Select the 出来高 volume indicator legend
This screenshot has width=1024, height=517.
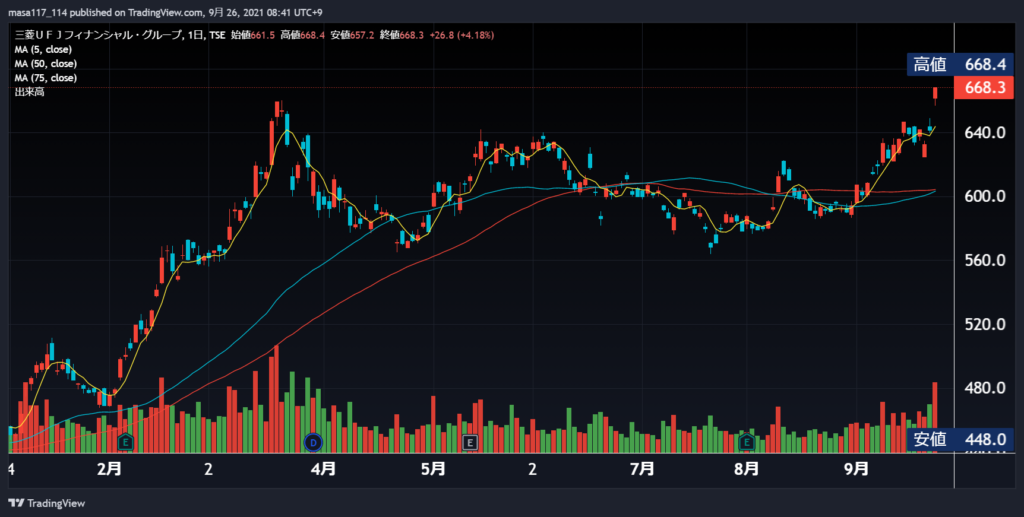[x=29, y=93]
